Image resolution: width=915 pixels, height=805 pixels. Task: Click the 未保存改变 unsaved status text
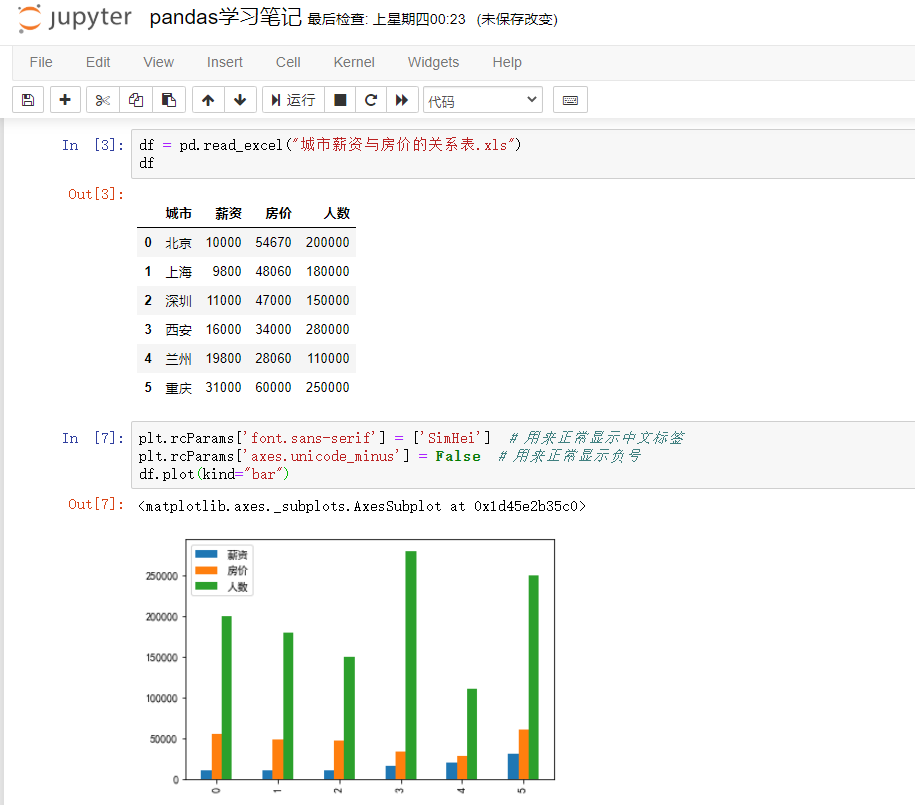(x=517, y=19)
